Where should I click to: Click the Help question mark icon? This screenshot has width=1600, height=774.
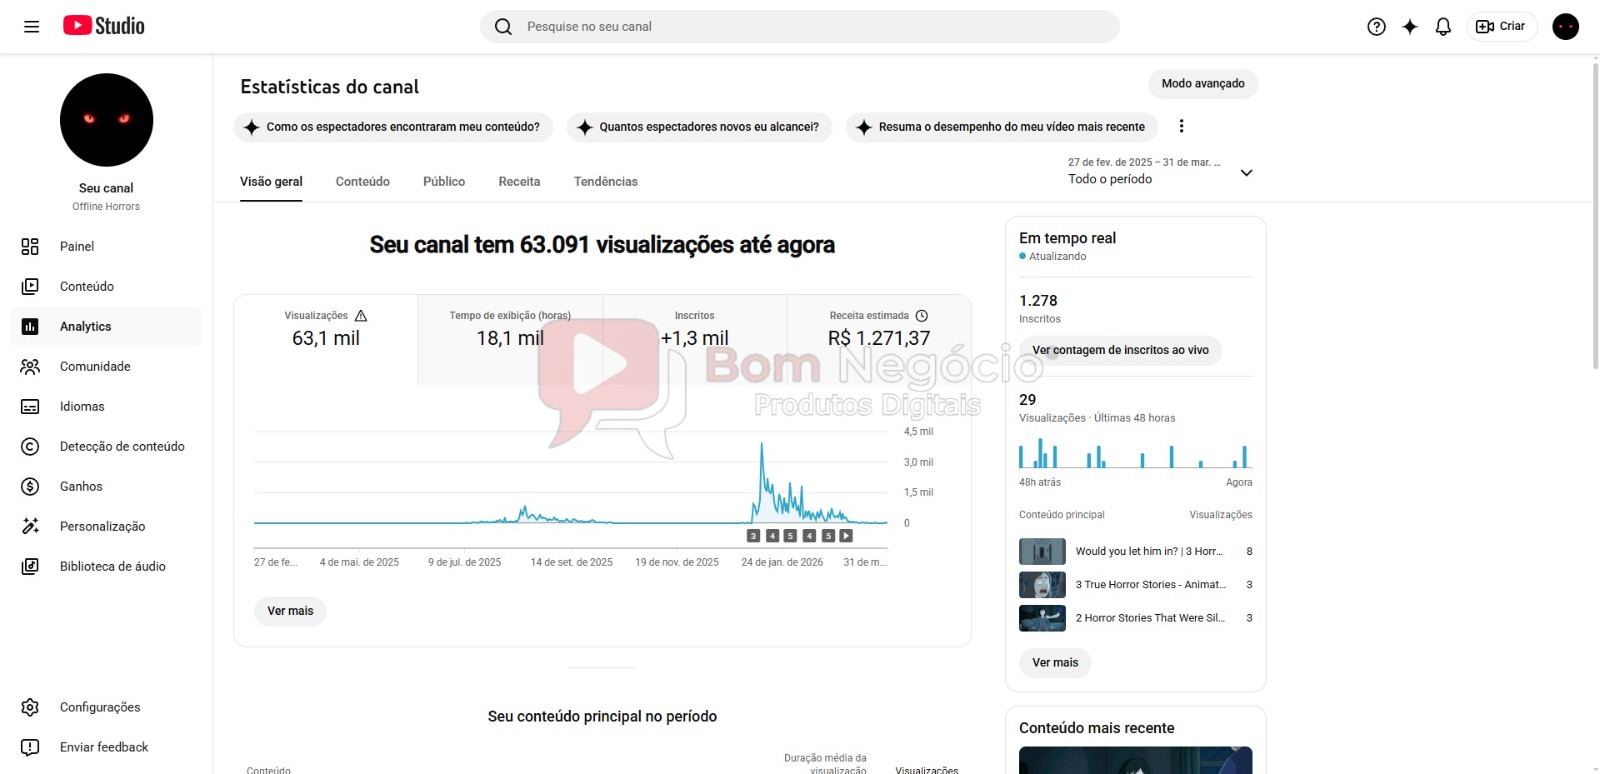pos(1376,27)
